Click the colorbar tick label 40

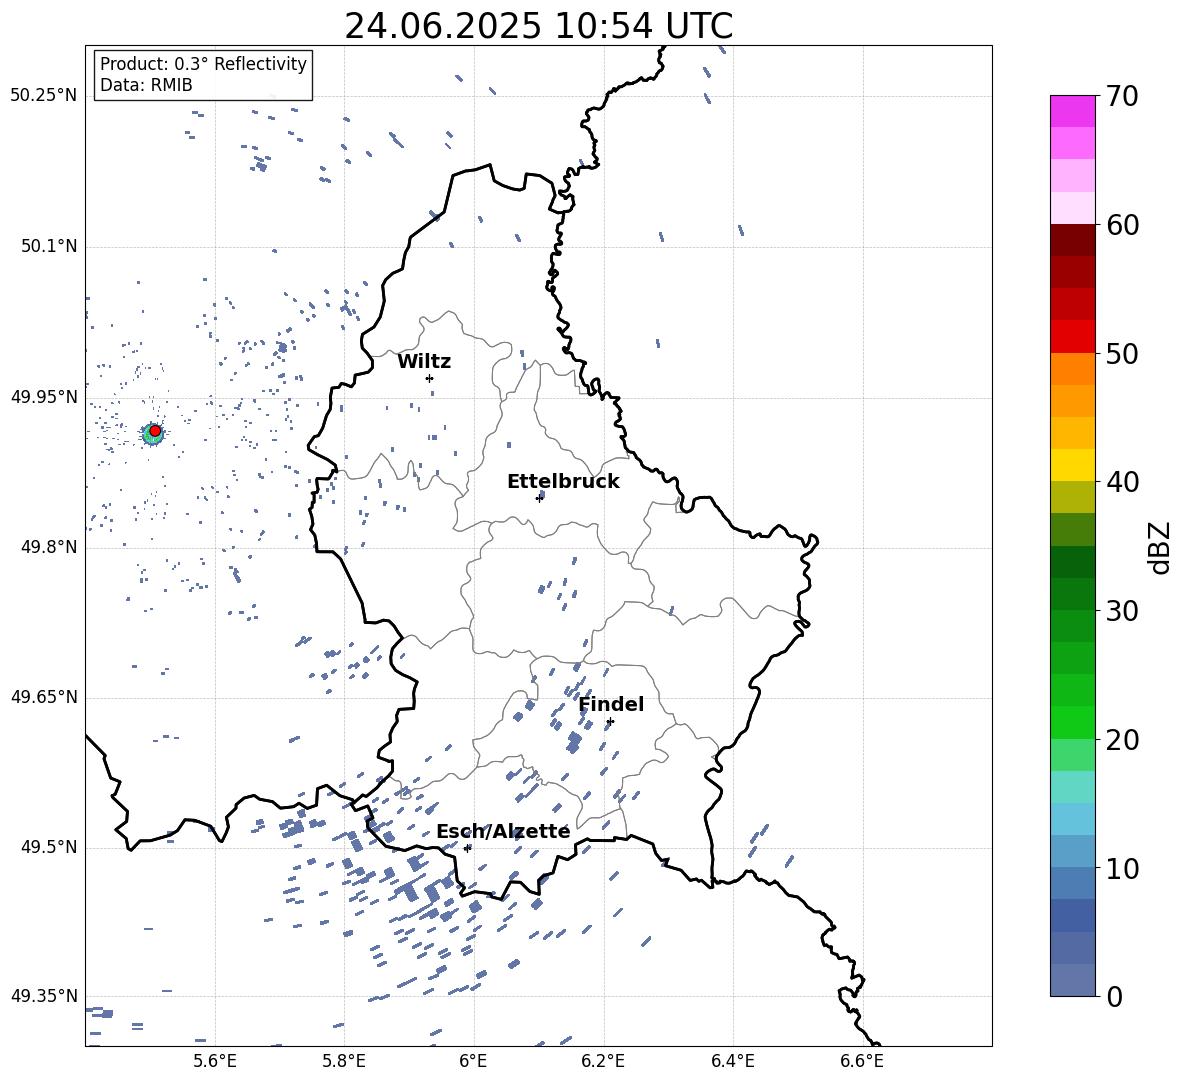pos(1122,482)
